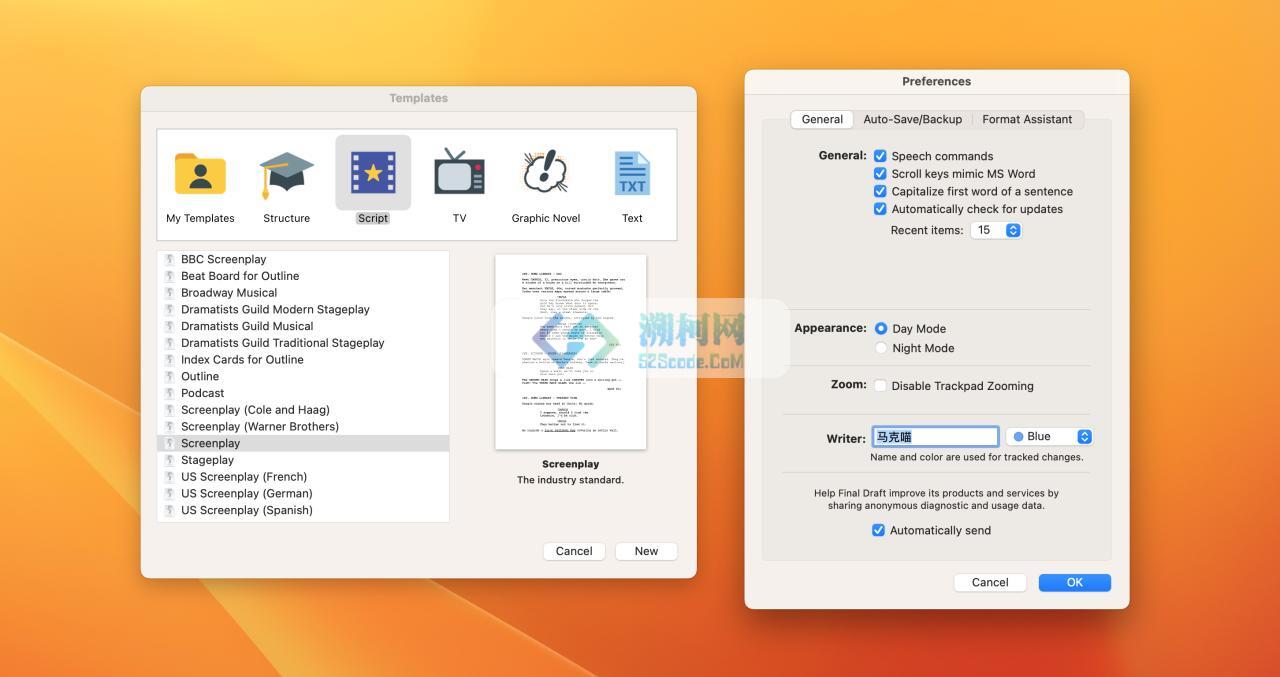The width and height of the screenshot is (1280, 677).
Task: Select the Script film star icon
Action: click(x=373, y=173)
